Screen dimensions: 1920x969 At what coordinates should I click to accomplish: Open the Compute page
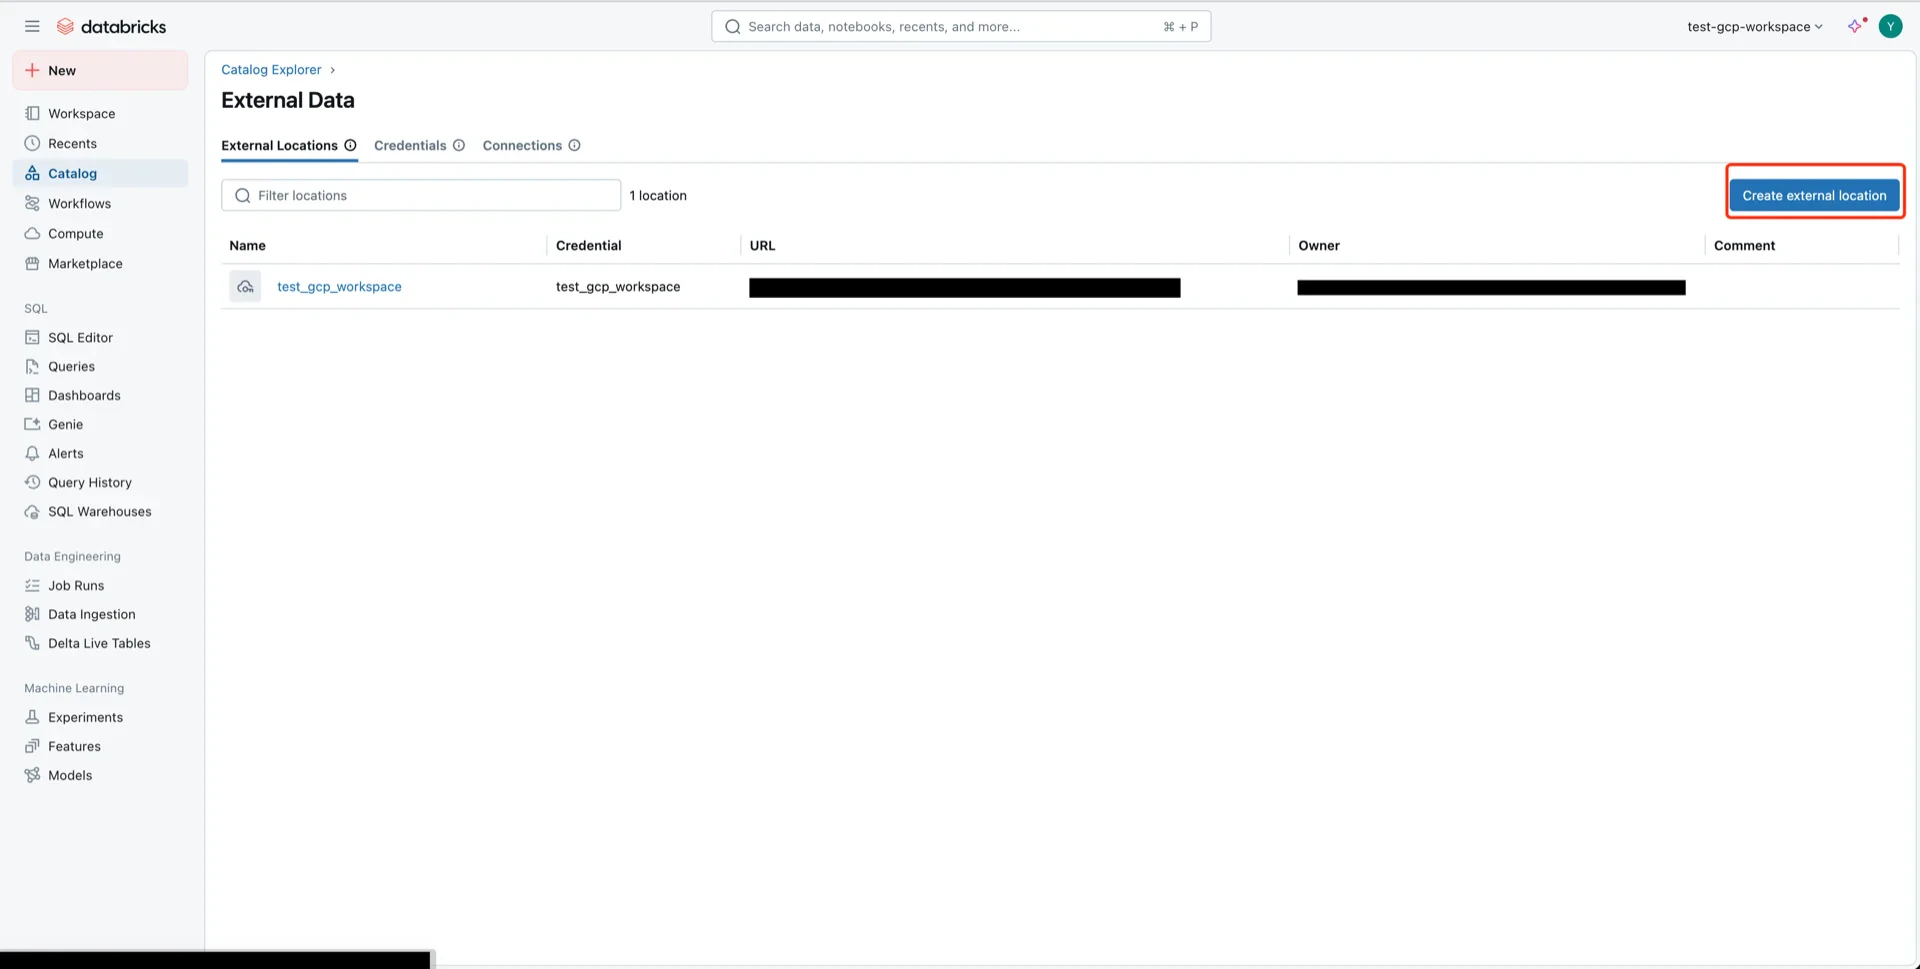(x=100, y=234)
